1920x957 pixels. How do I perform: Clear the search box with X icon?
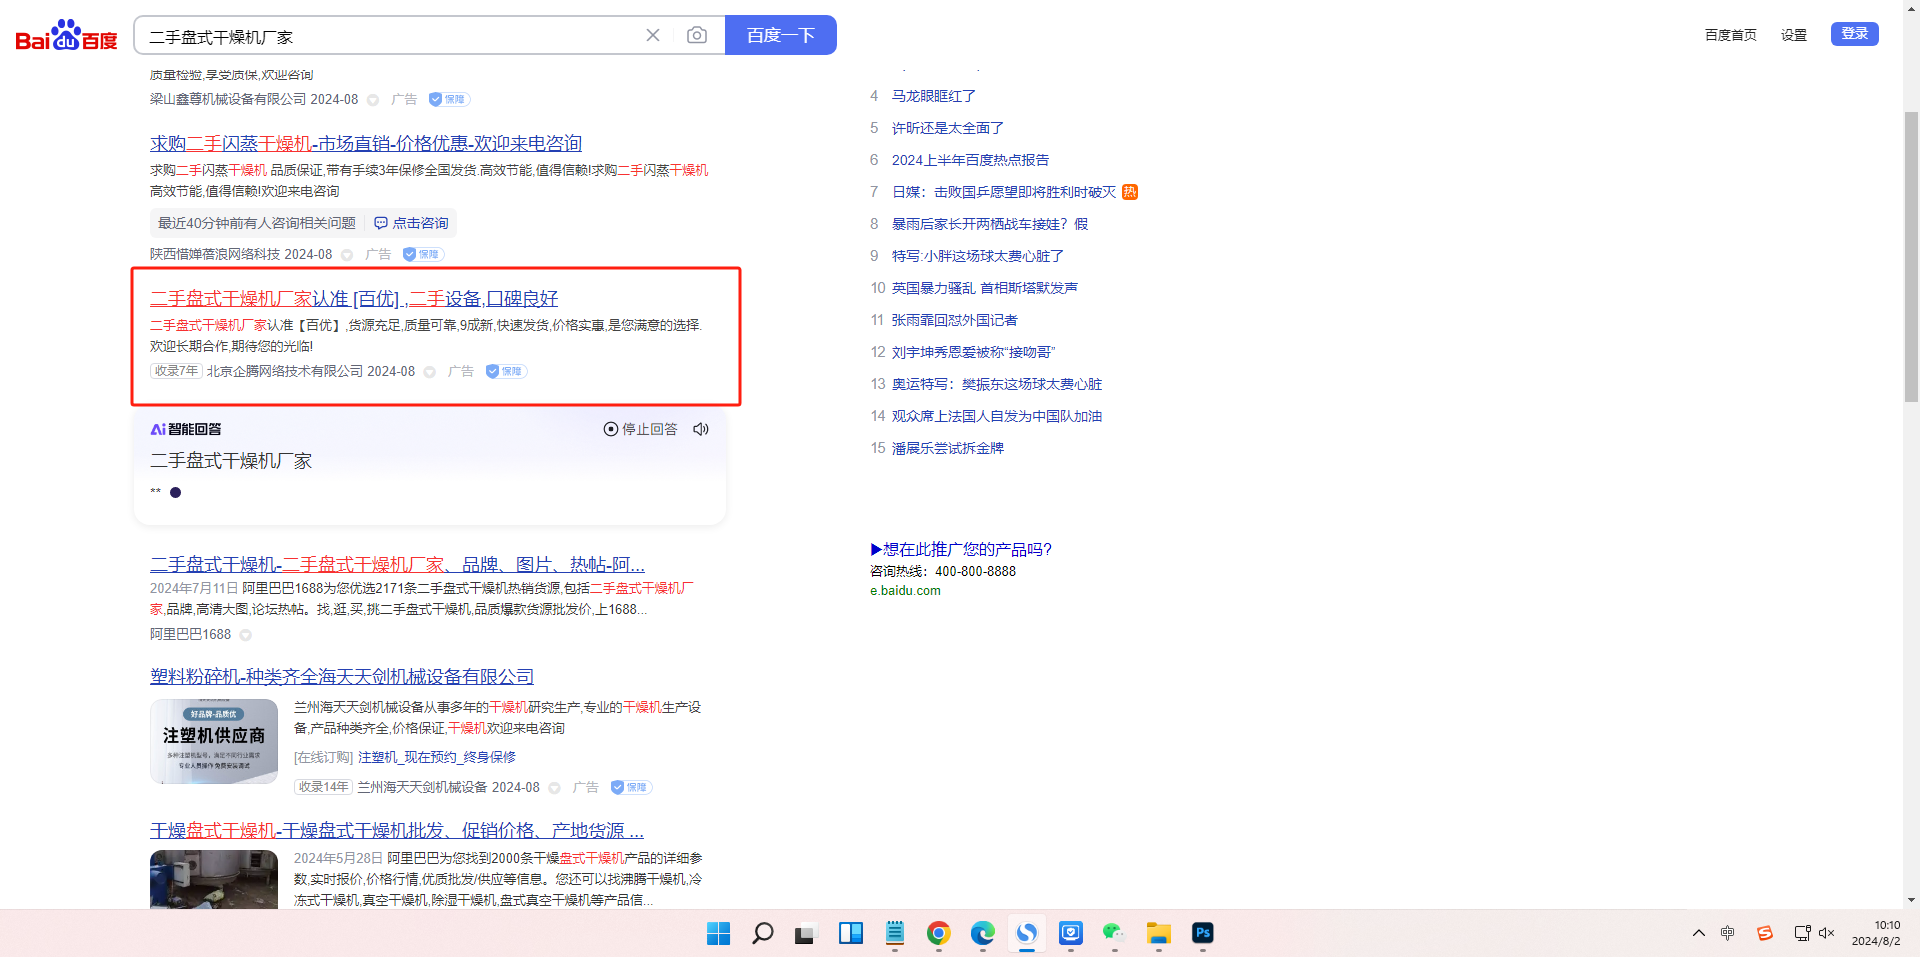pyautogui.click(x=653, y=36)
